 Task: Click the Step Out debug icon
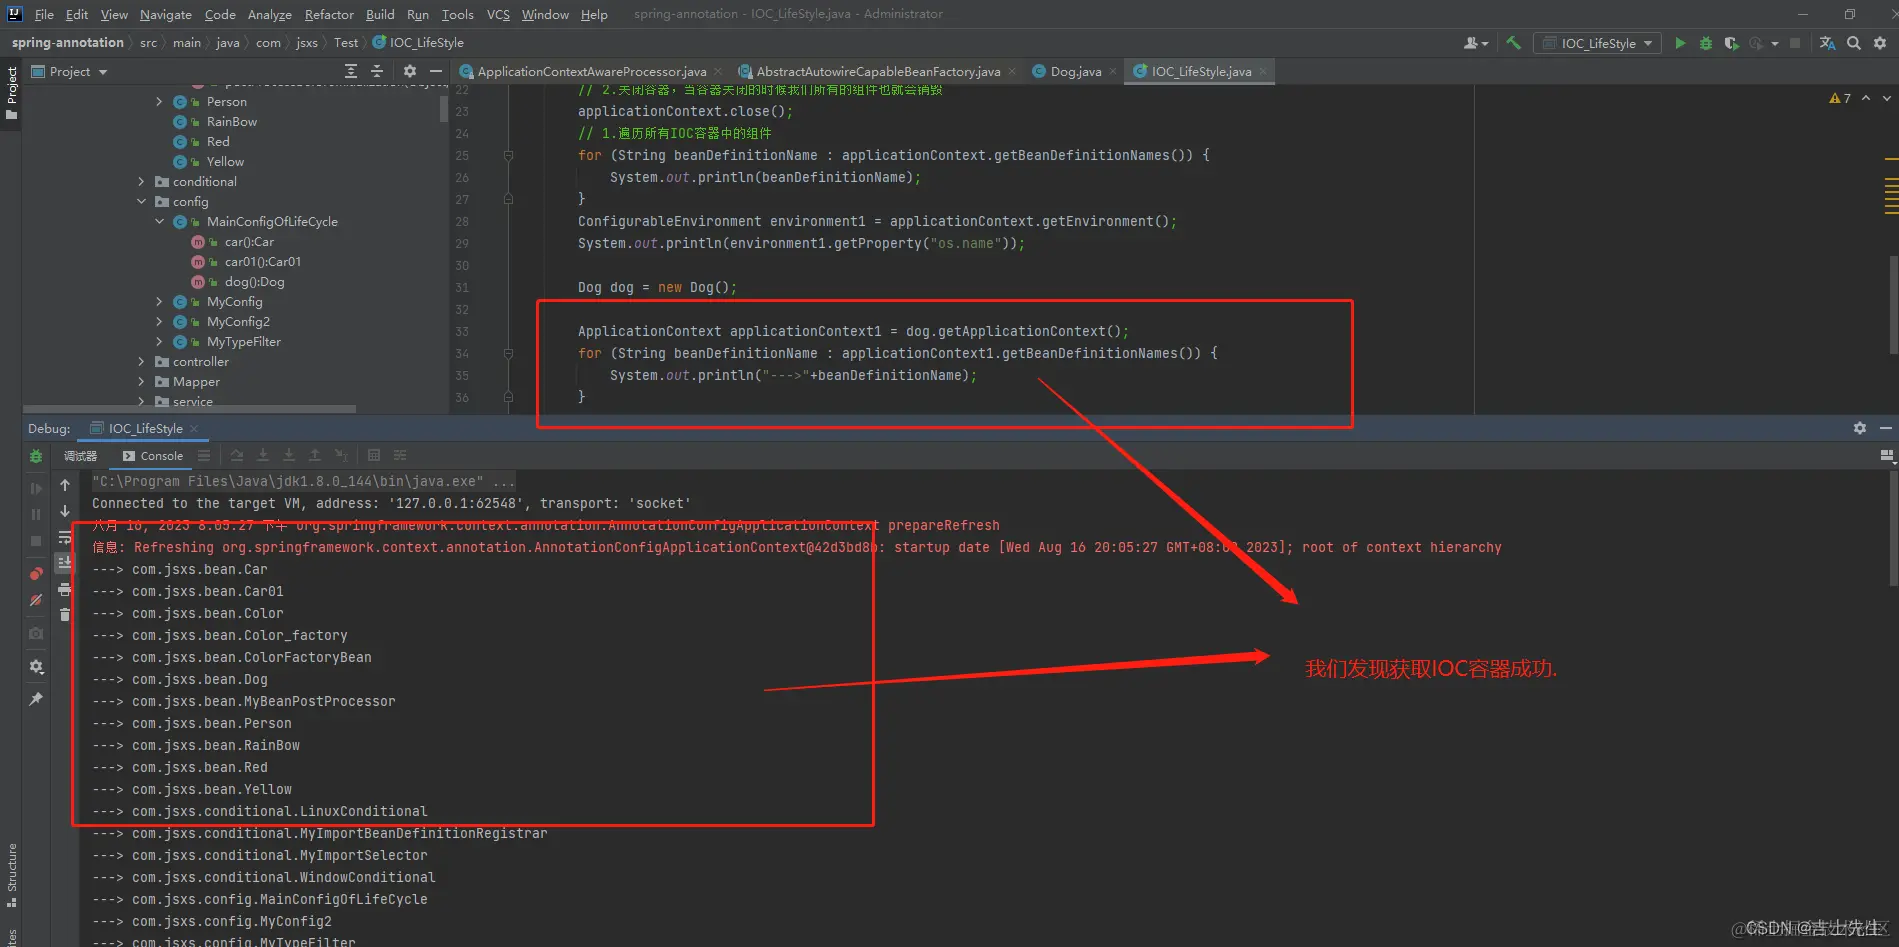(315, 456)
